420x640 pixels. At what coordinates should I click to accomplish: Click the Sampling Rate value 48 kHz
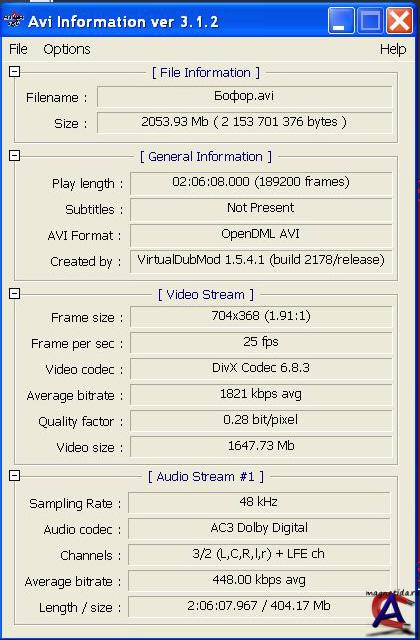click(259, 502)
